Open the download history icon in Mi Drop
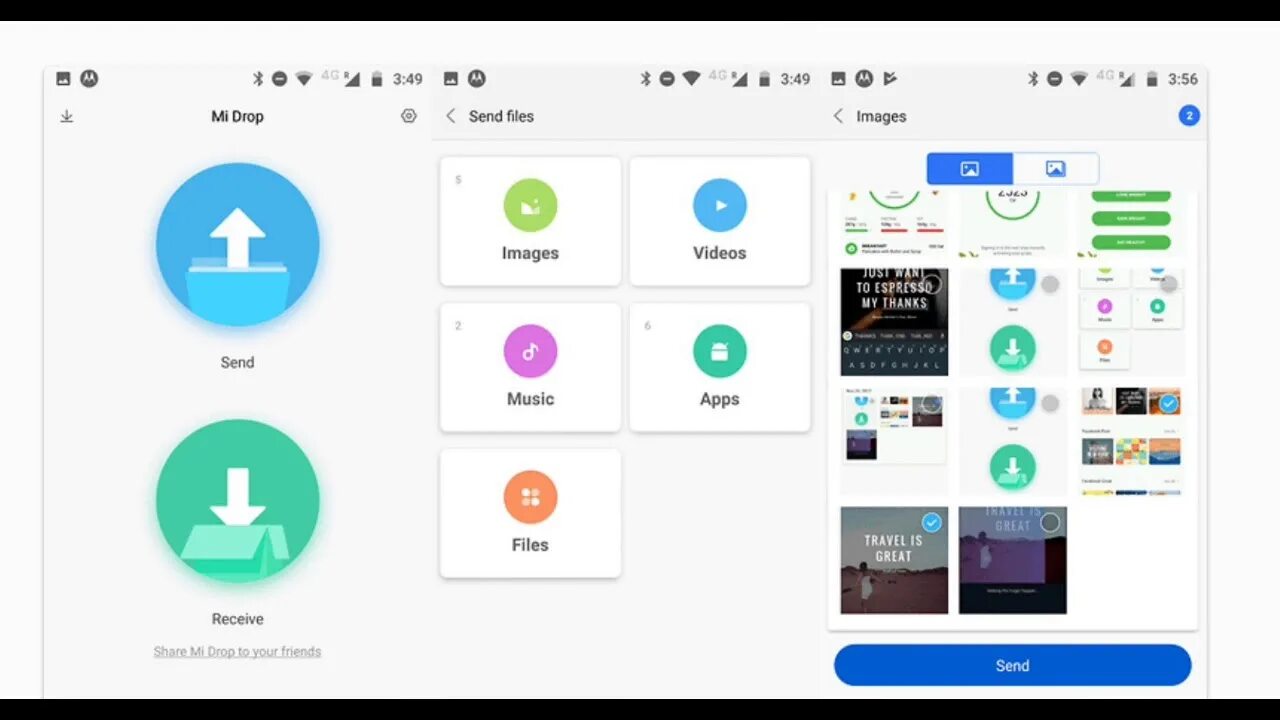The height and width of the screenshot is (720, 1280). 67,116
